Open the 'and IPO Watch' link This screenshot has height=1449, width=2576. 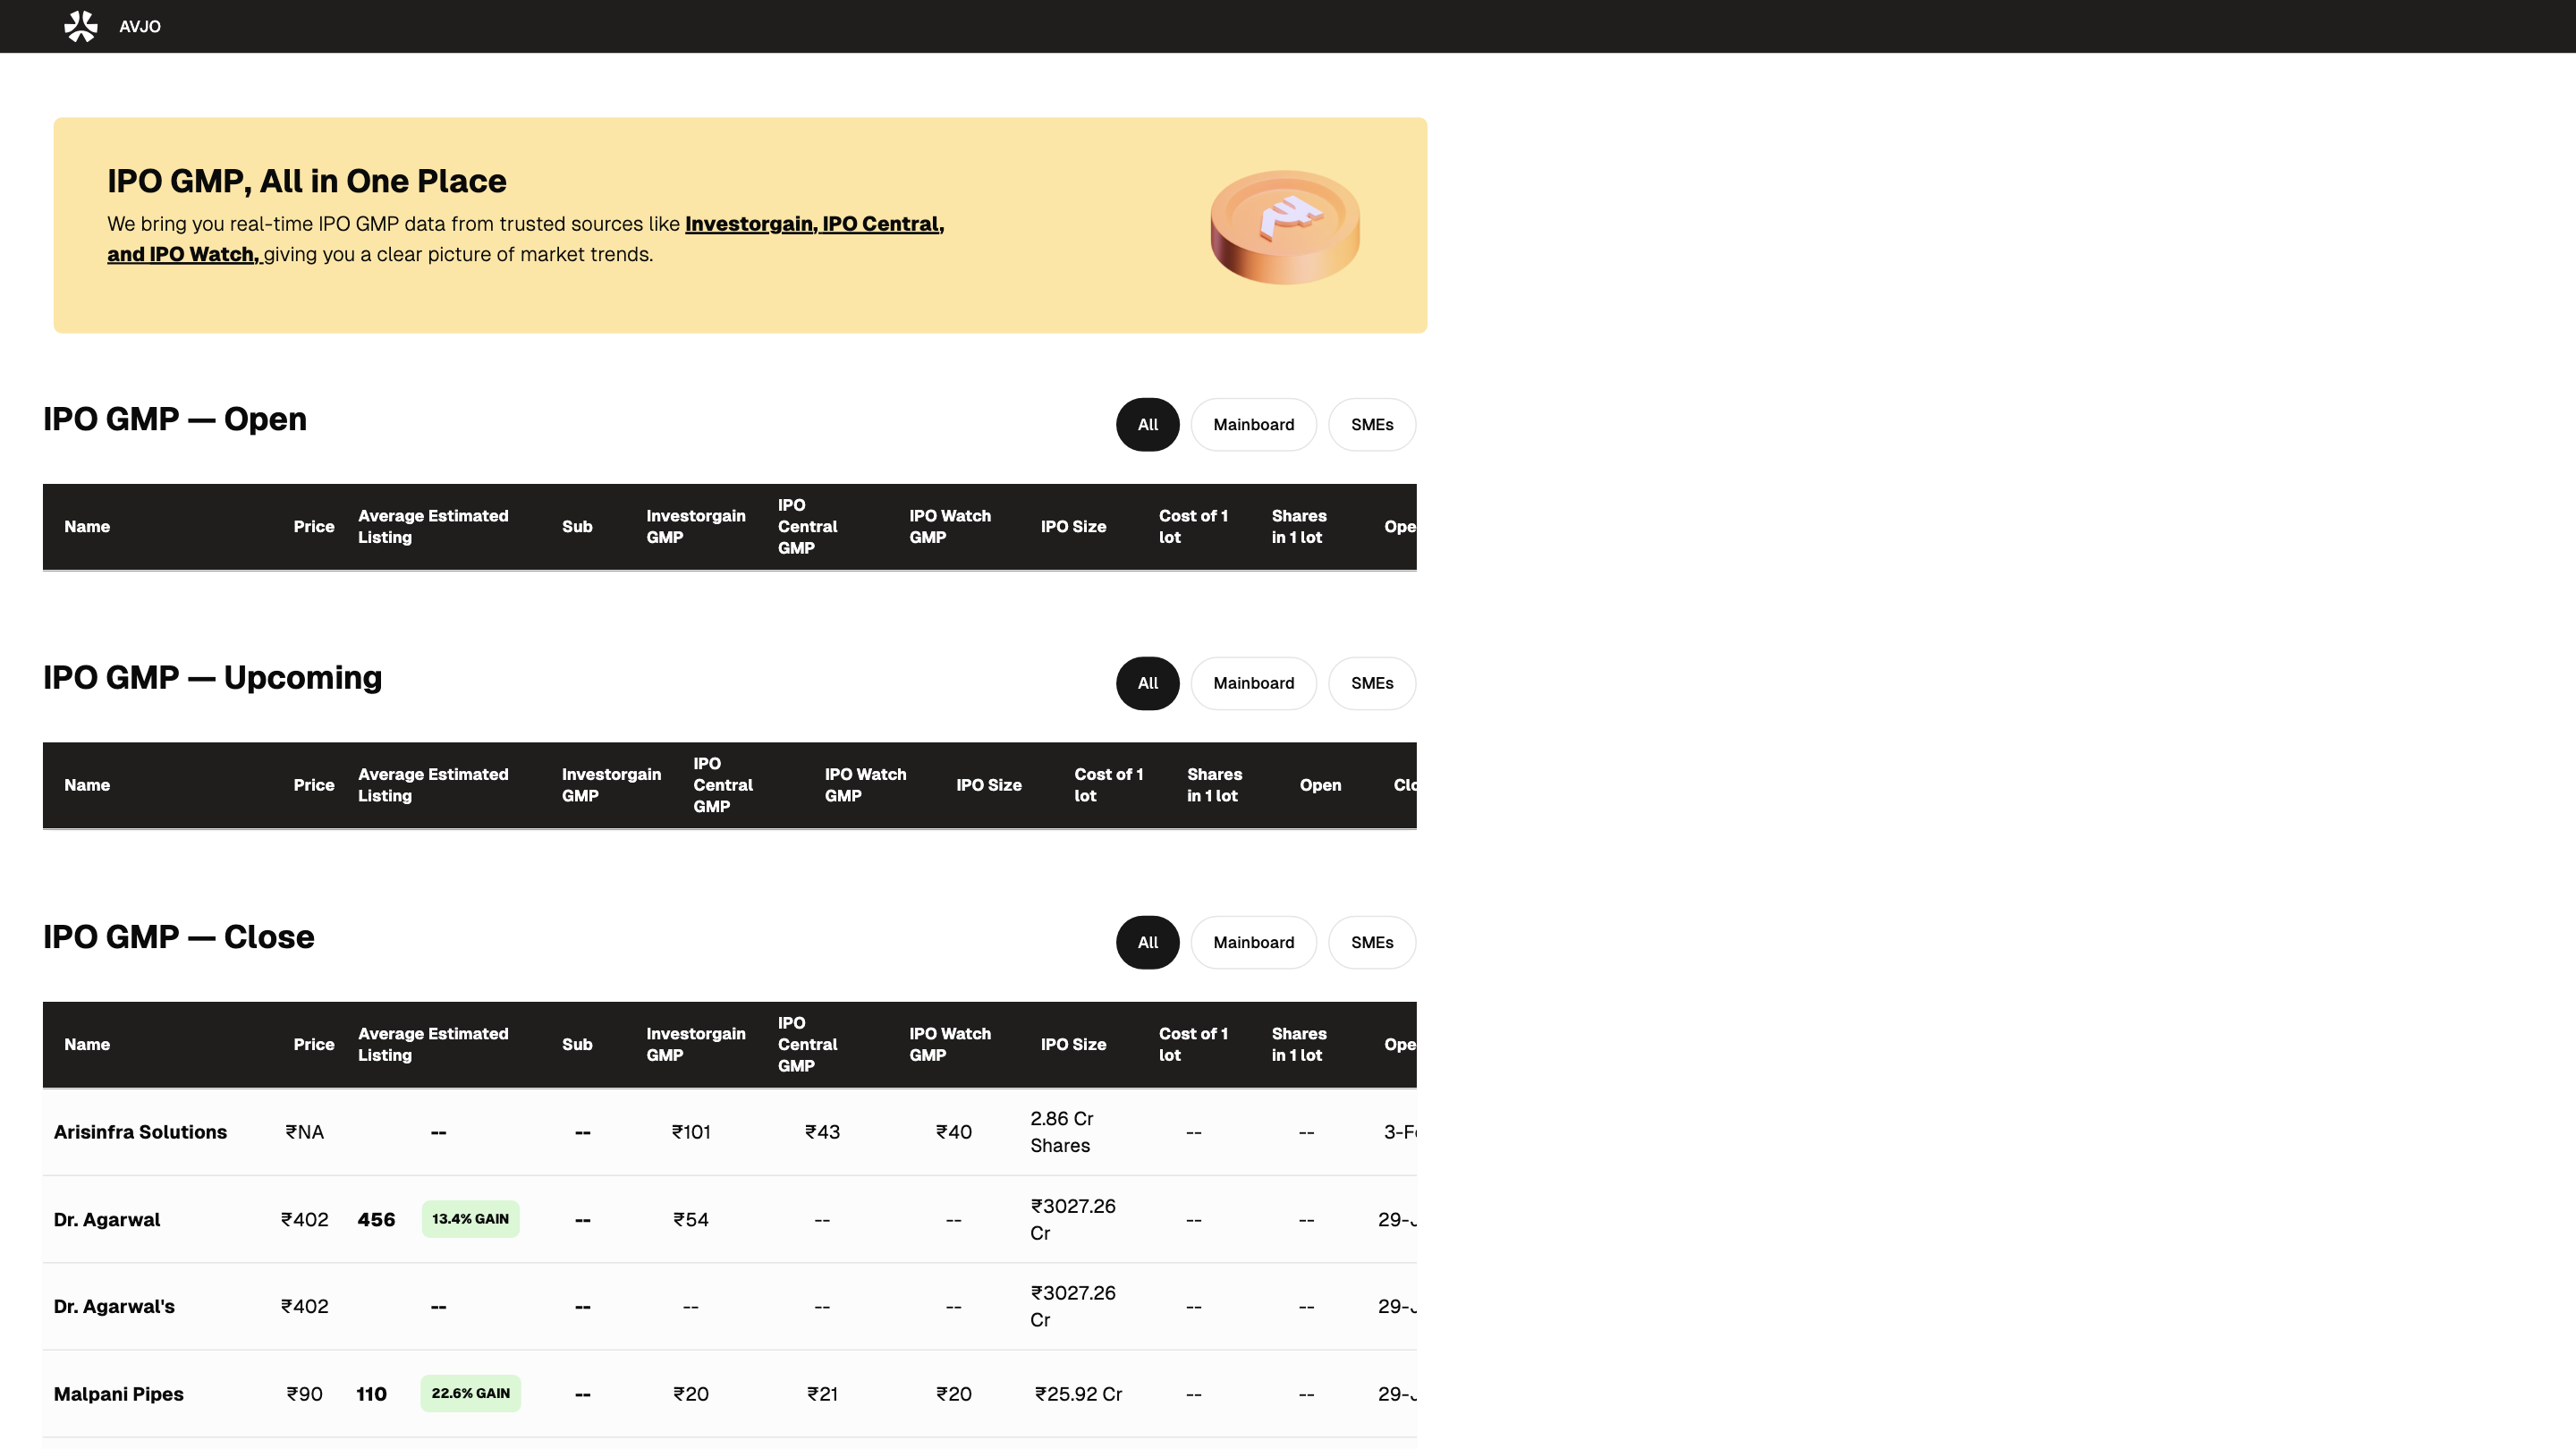[x=184, y=254]
